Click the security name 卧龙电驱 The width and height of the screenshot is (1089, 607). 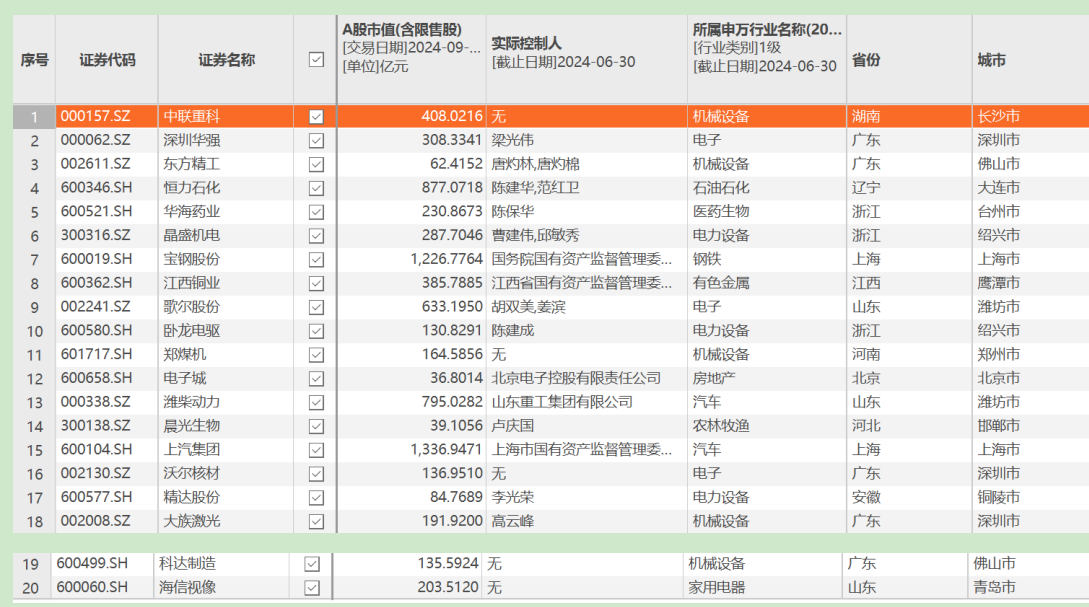[192, 331]
